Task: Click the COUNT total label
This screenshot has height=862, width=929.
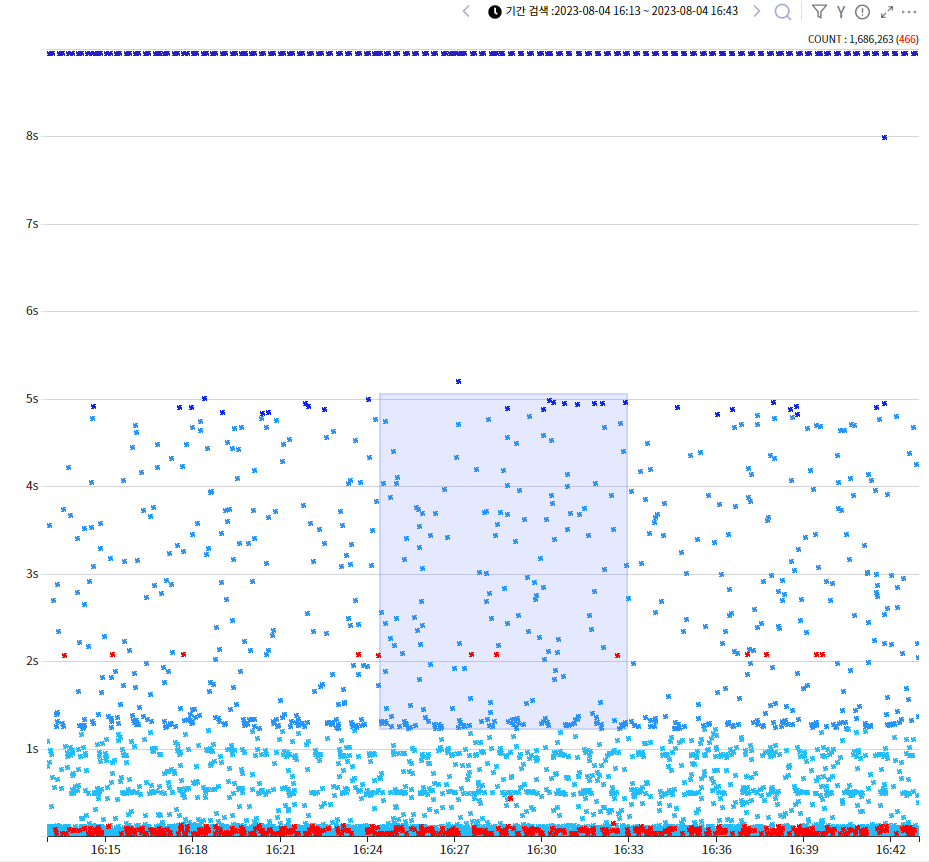Action: (x=850, y=39)
